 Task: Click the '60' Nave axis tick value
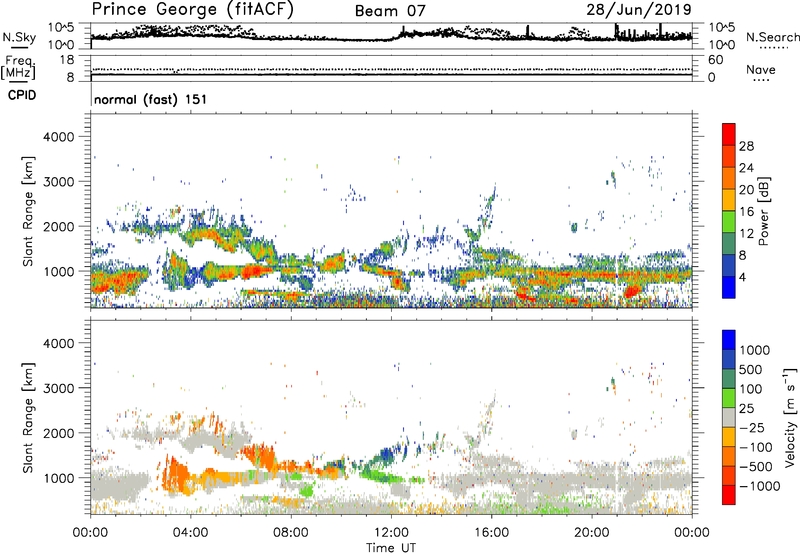[715, 60]
